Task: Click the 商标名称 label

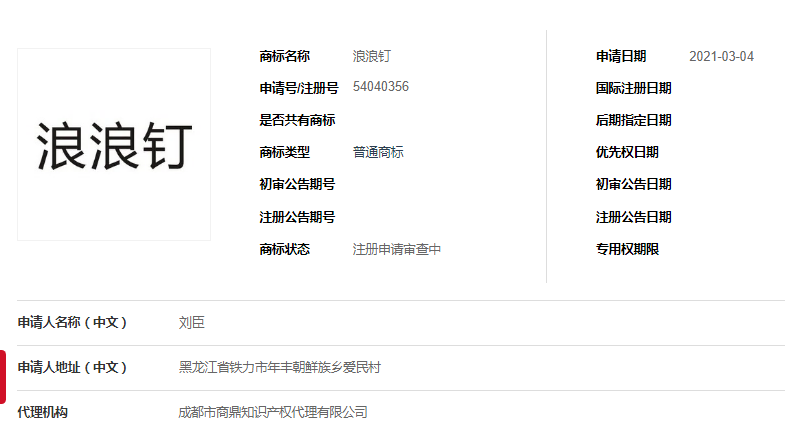Action: [284, 56]
